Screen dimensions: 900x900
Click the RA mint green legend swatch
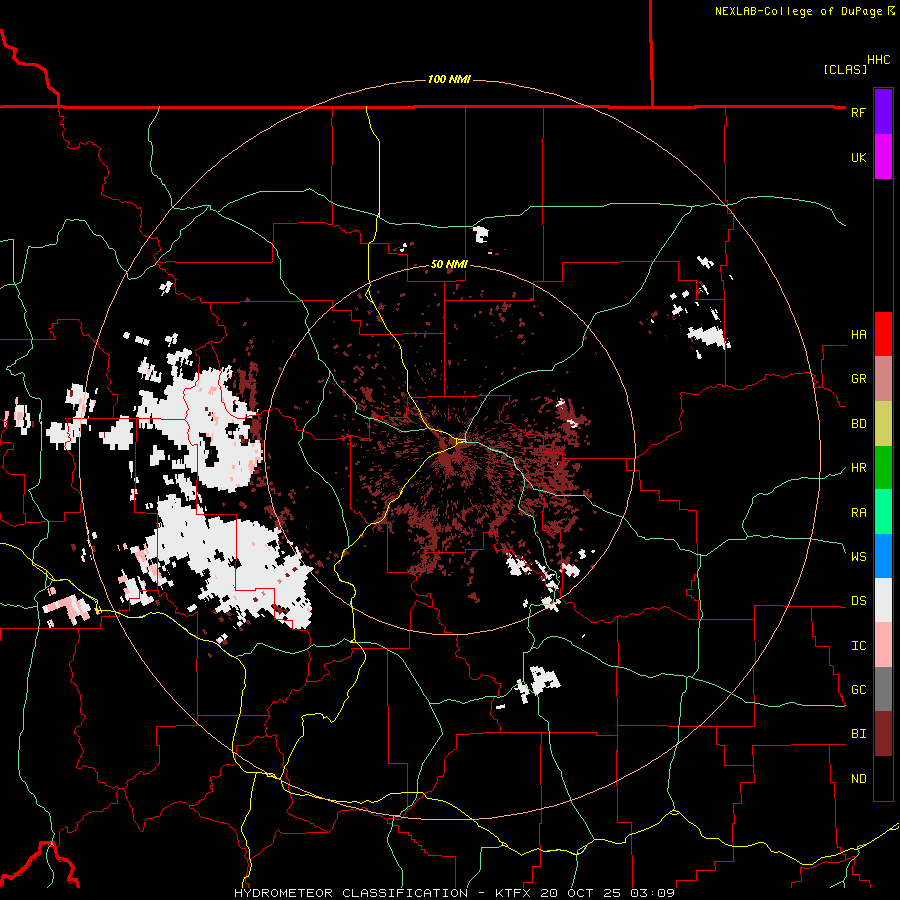(883, 512)
